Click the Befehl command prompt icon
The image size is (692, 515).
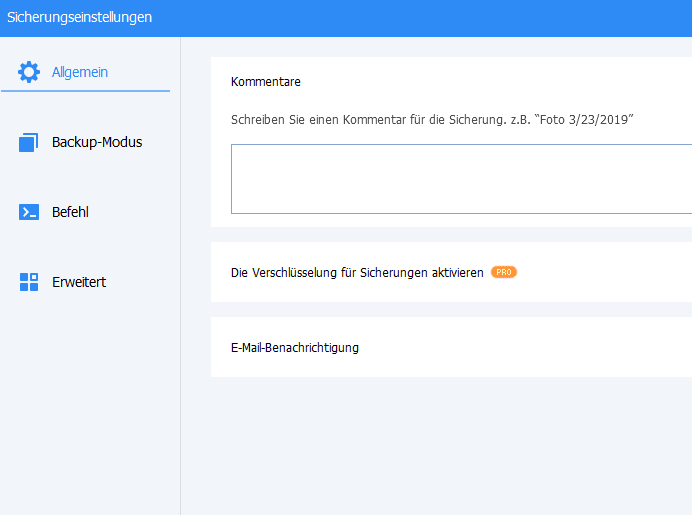click(x=29, y=212)
